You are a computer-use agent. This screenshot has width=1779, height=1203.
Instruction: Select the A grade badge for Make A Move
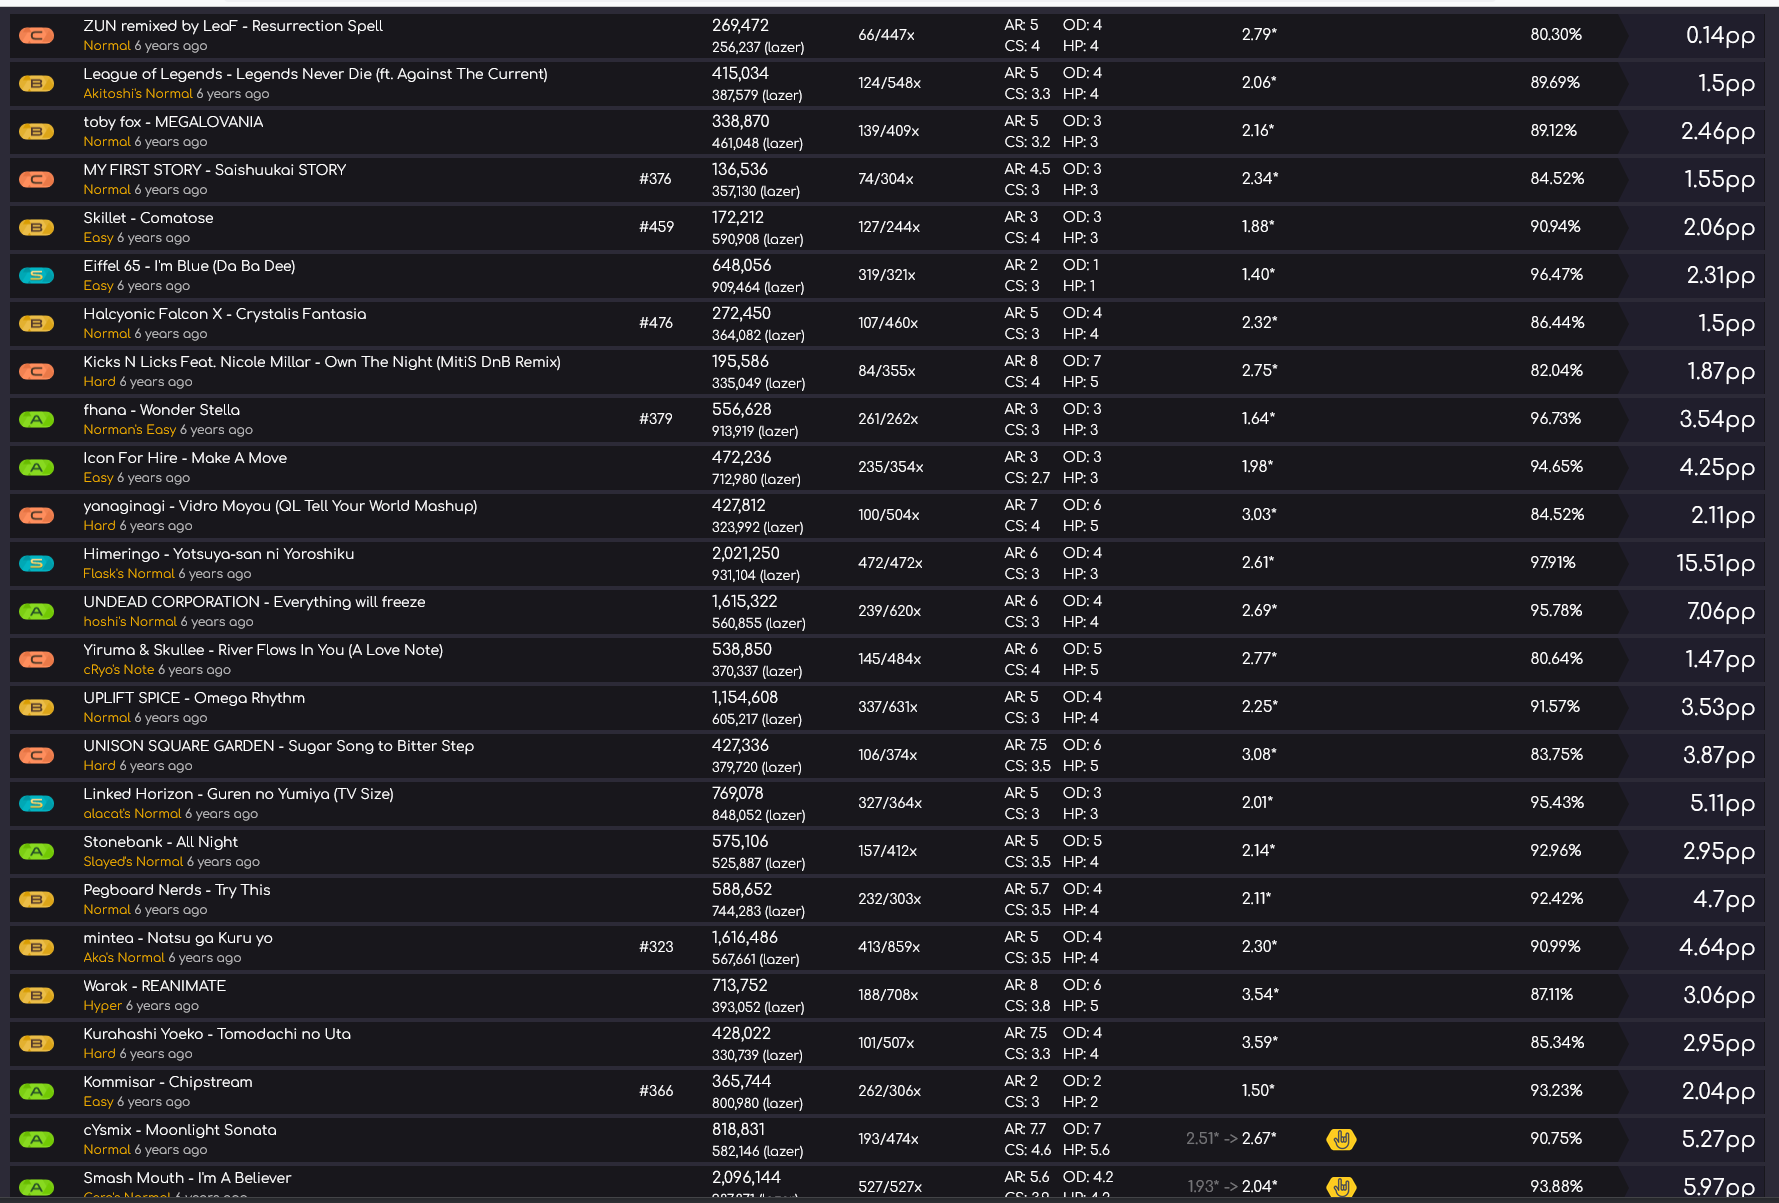click(x=37, y=467)
